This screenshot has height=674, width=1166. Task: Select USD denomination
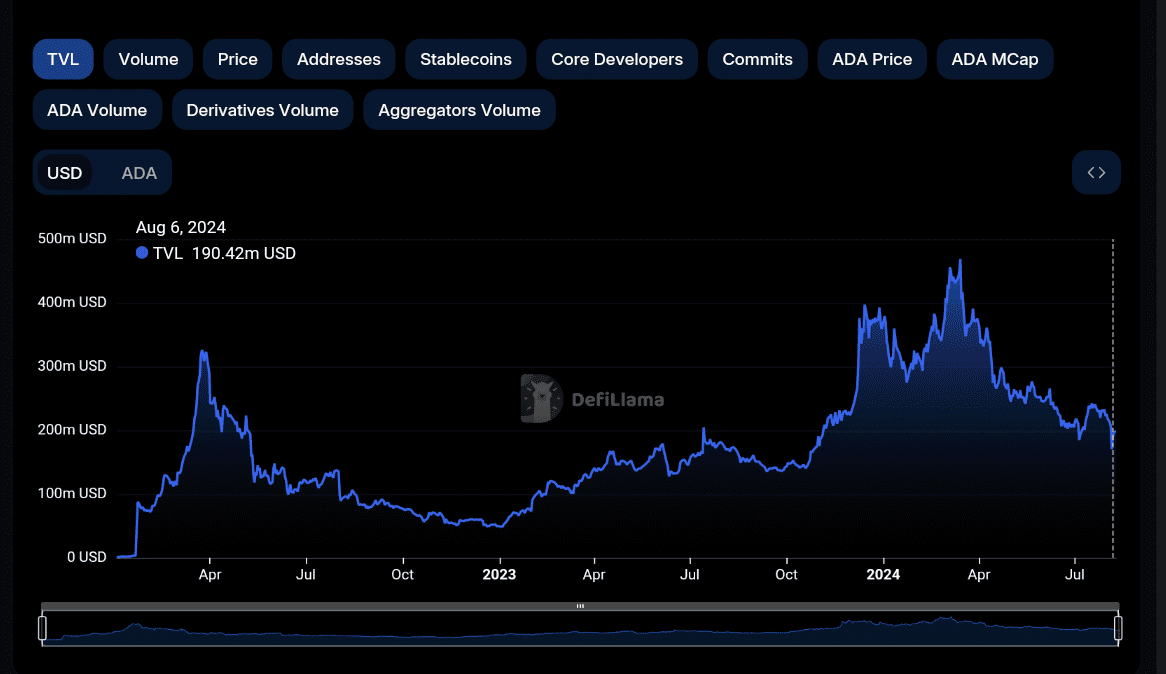click(65, 172)
